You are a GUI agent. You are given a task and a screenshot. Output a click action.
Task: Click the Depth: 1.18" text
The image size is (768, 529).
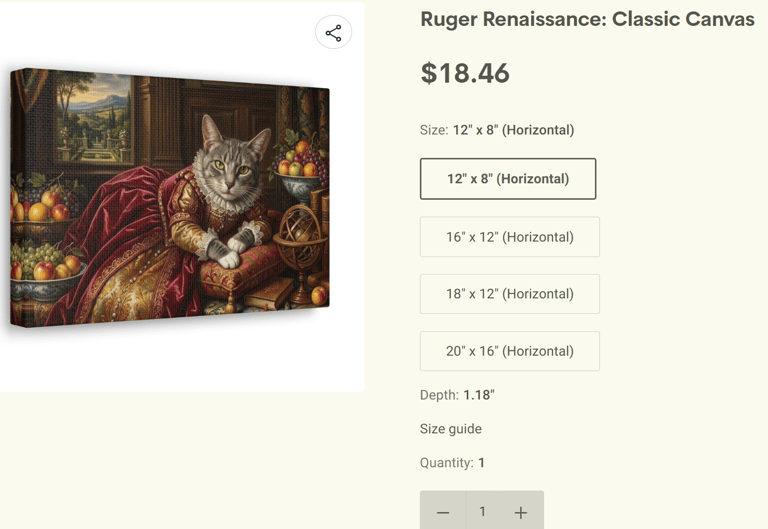[457, 395]
